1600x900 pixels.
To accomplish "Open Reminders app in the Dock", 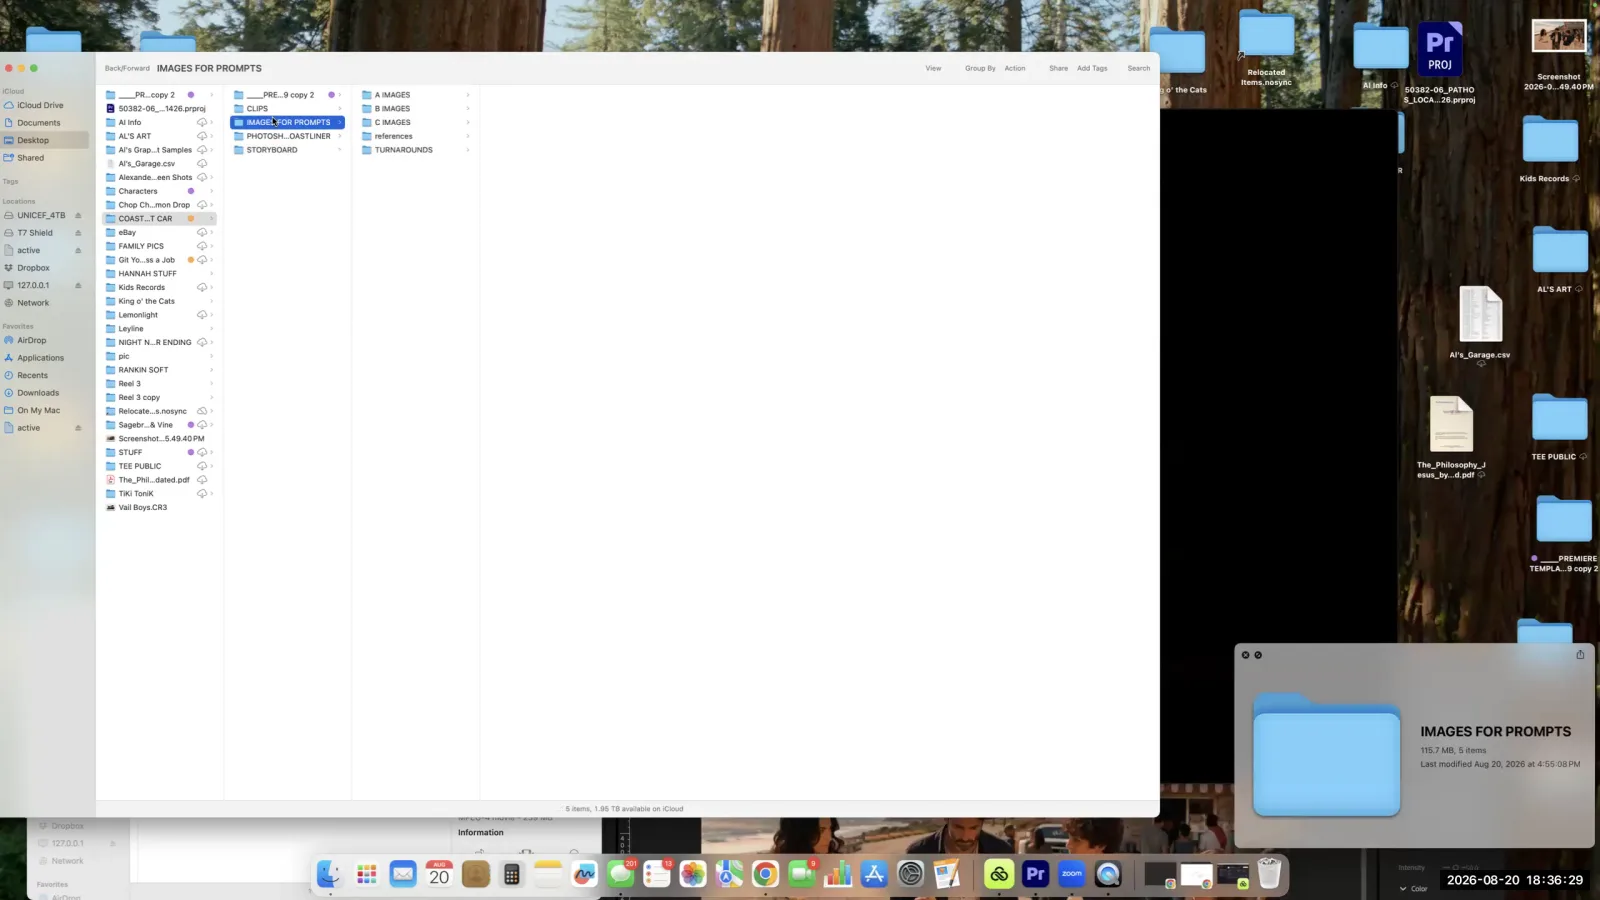I will (x=657, y=874).
